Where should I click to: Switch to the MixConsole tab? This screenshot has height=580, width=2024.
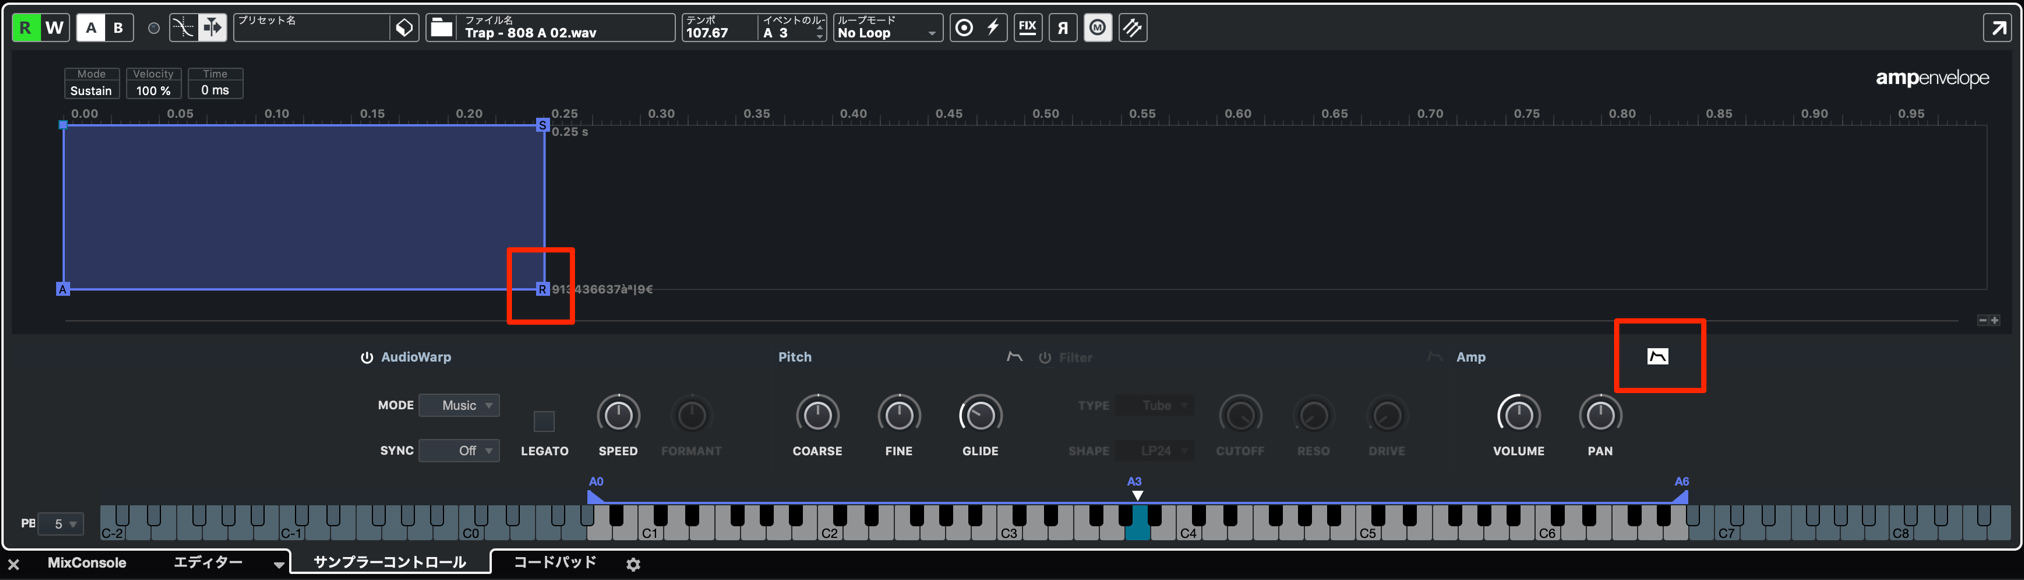(x=87, y=563)
